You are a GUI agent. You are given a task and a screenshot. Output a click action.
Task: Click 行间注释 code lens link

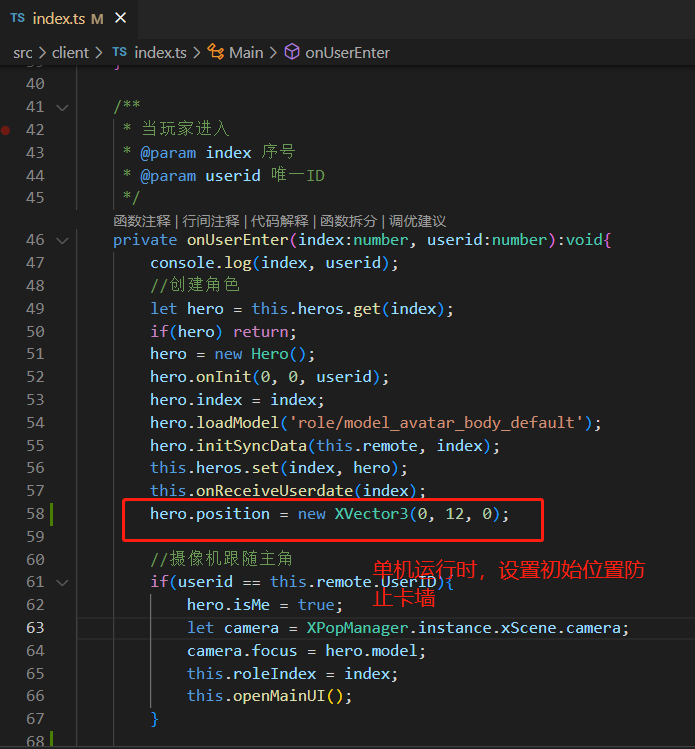pyautogui.click(x=211, y=221)
